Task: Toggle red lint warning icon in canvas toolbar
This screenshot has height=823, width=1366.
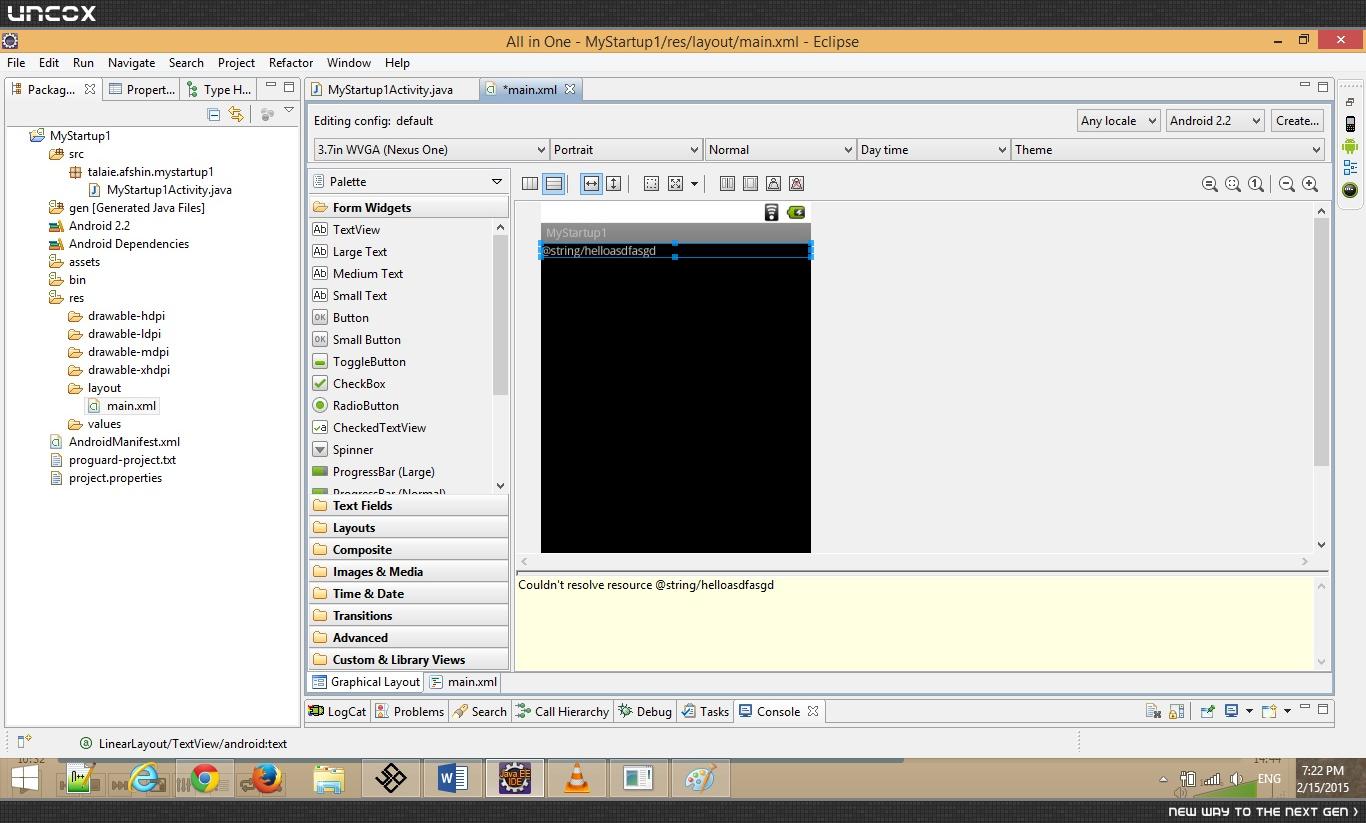Action: click(x=796, y=184)
